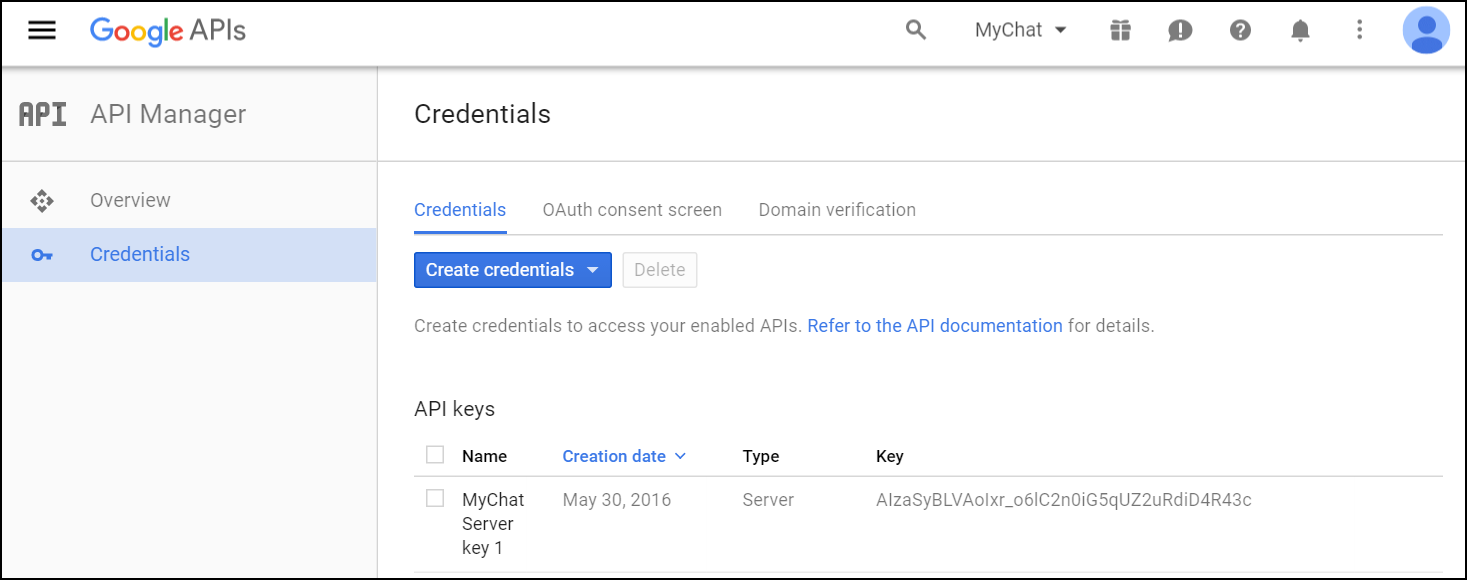Click the API Manager logo icon
1467x580 pixels.
43,115
